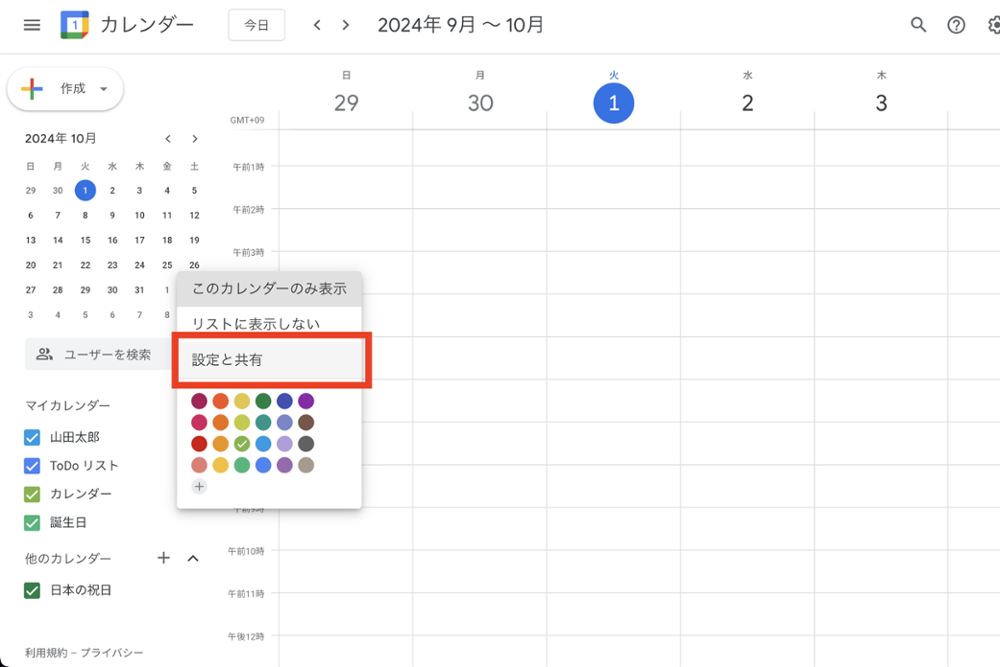
Task: Uncheck the 山田太郎 calendar checkbox
Action: coord(32,437)
